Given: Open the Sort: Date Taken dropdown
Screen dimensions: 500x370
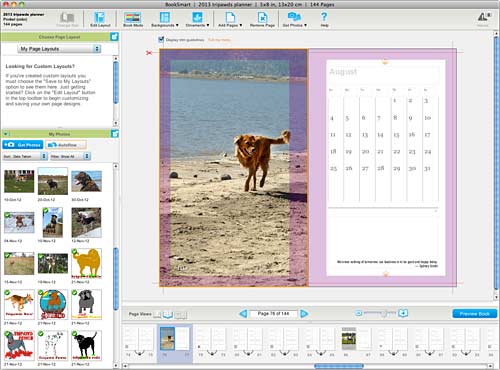Looking at the screenshot, I should pyautogui.click(x=25, y=156).
